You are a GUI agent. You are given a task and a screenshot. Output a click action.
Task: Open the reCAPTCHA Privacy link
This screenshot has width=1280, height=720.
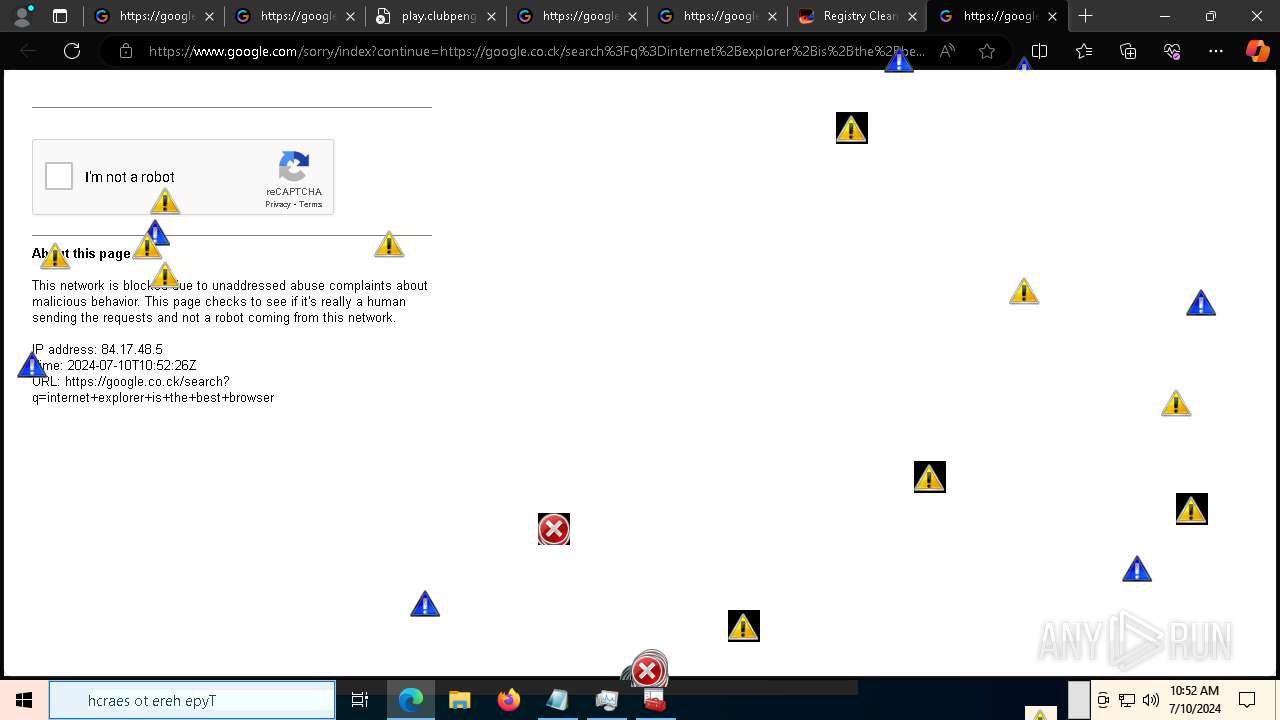click(x=277, y=204)
